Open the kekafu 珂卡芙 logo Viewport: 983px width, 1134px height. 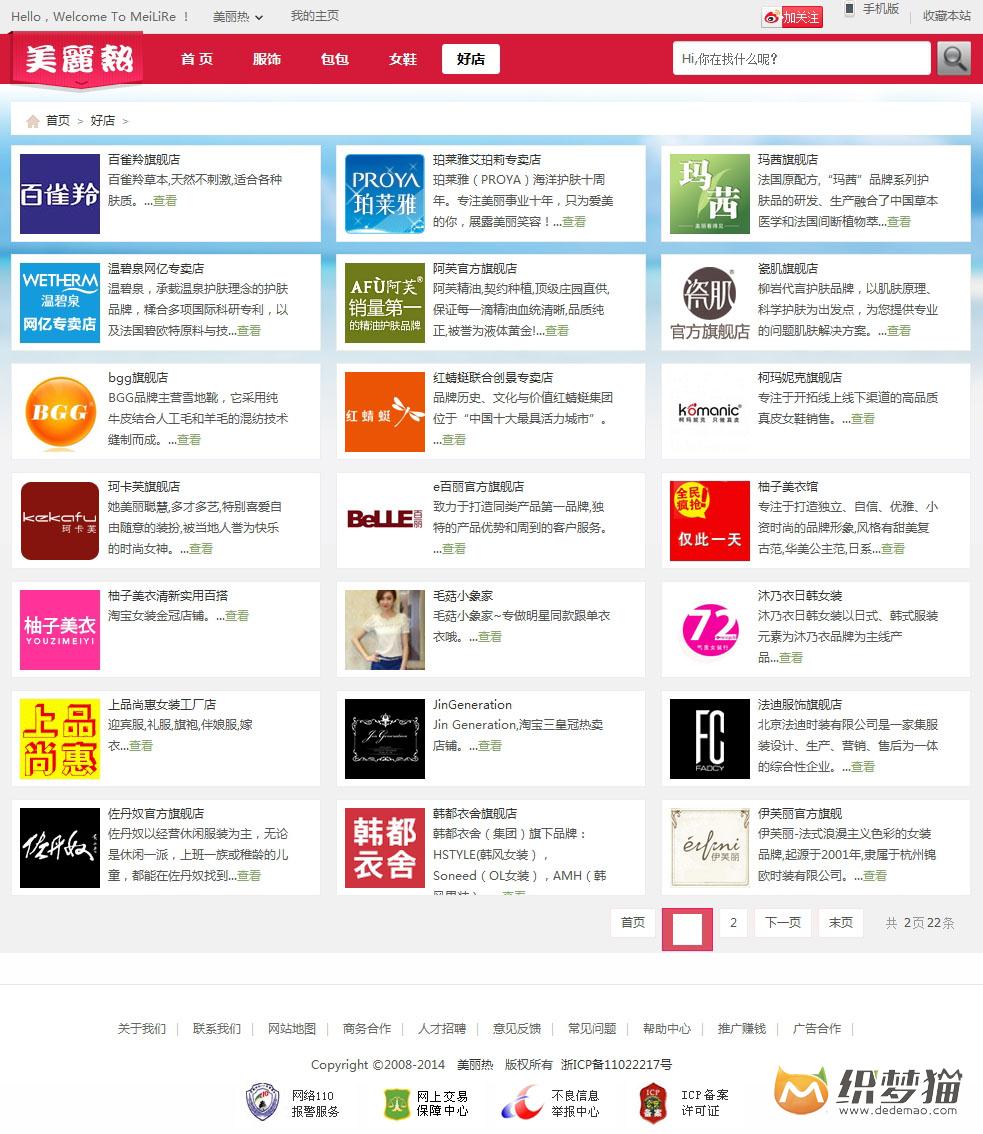(x=60, y=521)
